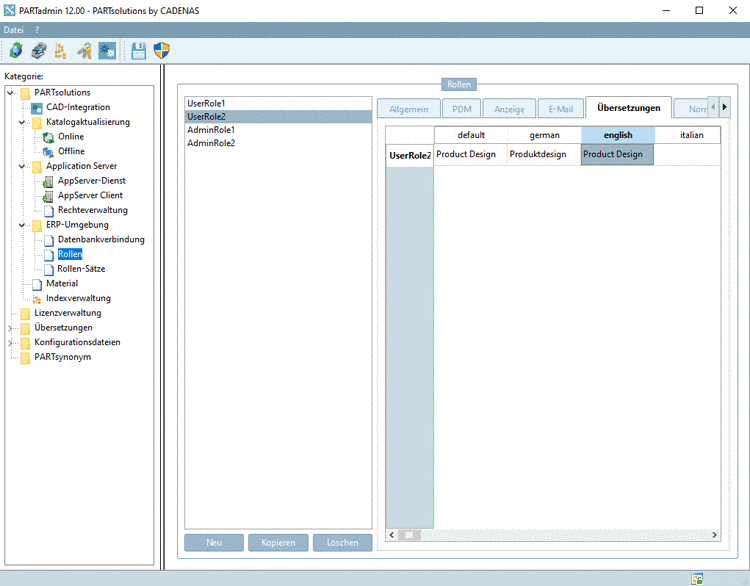Click the empty italian translation cell

687,155
